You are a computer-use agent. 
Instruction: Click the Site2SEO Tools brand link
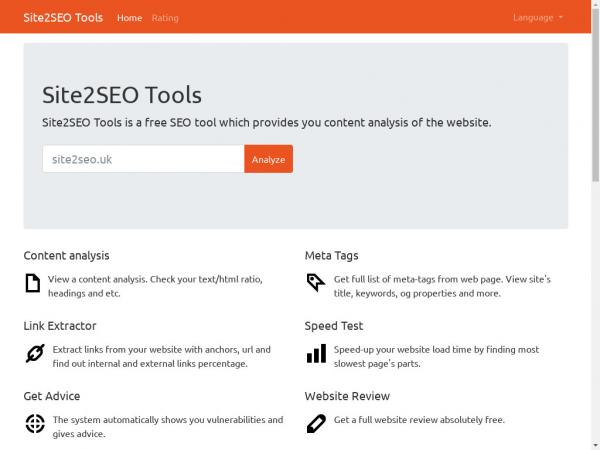pos(63,18)
